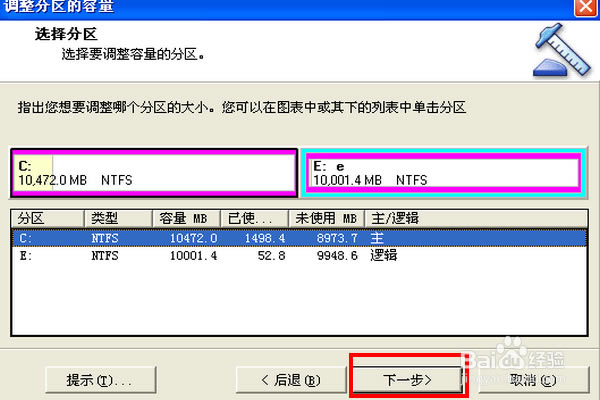Click the NTFS type cell in the C: row
Image resolution: width=600 pixels, height=400 pixels.
pos(105,238)
